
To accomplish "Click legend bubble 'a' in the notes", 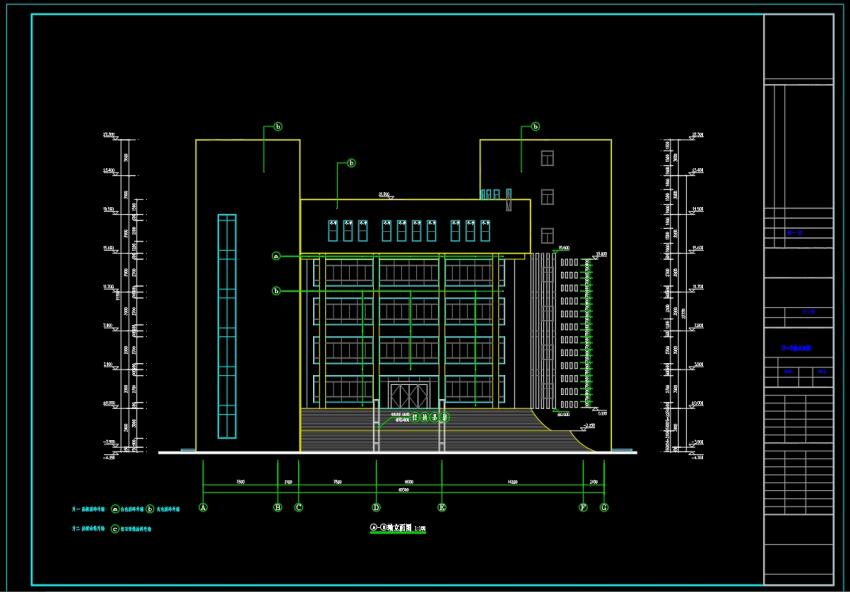I will [x=115, y=509].
